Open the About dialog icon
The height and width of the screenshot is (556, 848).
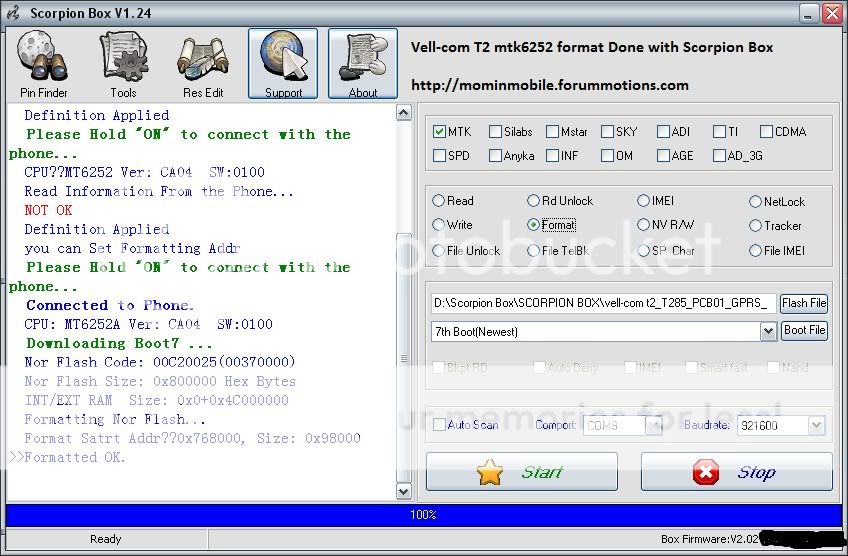pos(363,64)
